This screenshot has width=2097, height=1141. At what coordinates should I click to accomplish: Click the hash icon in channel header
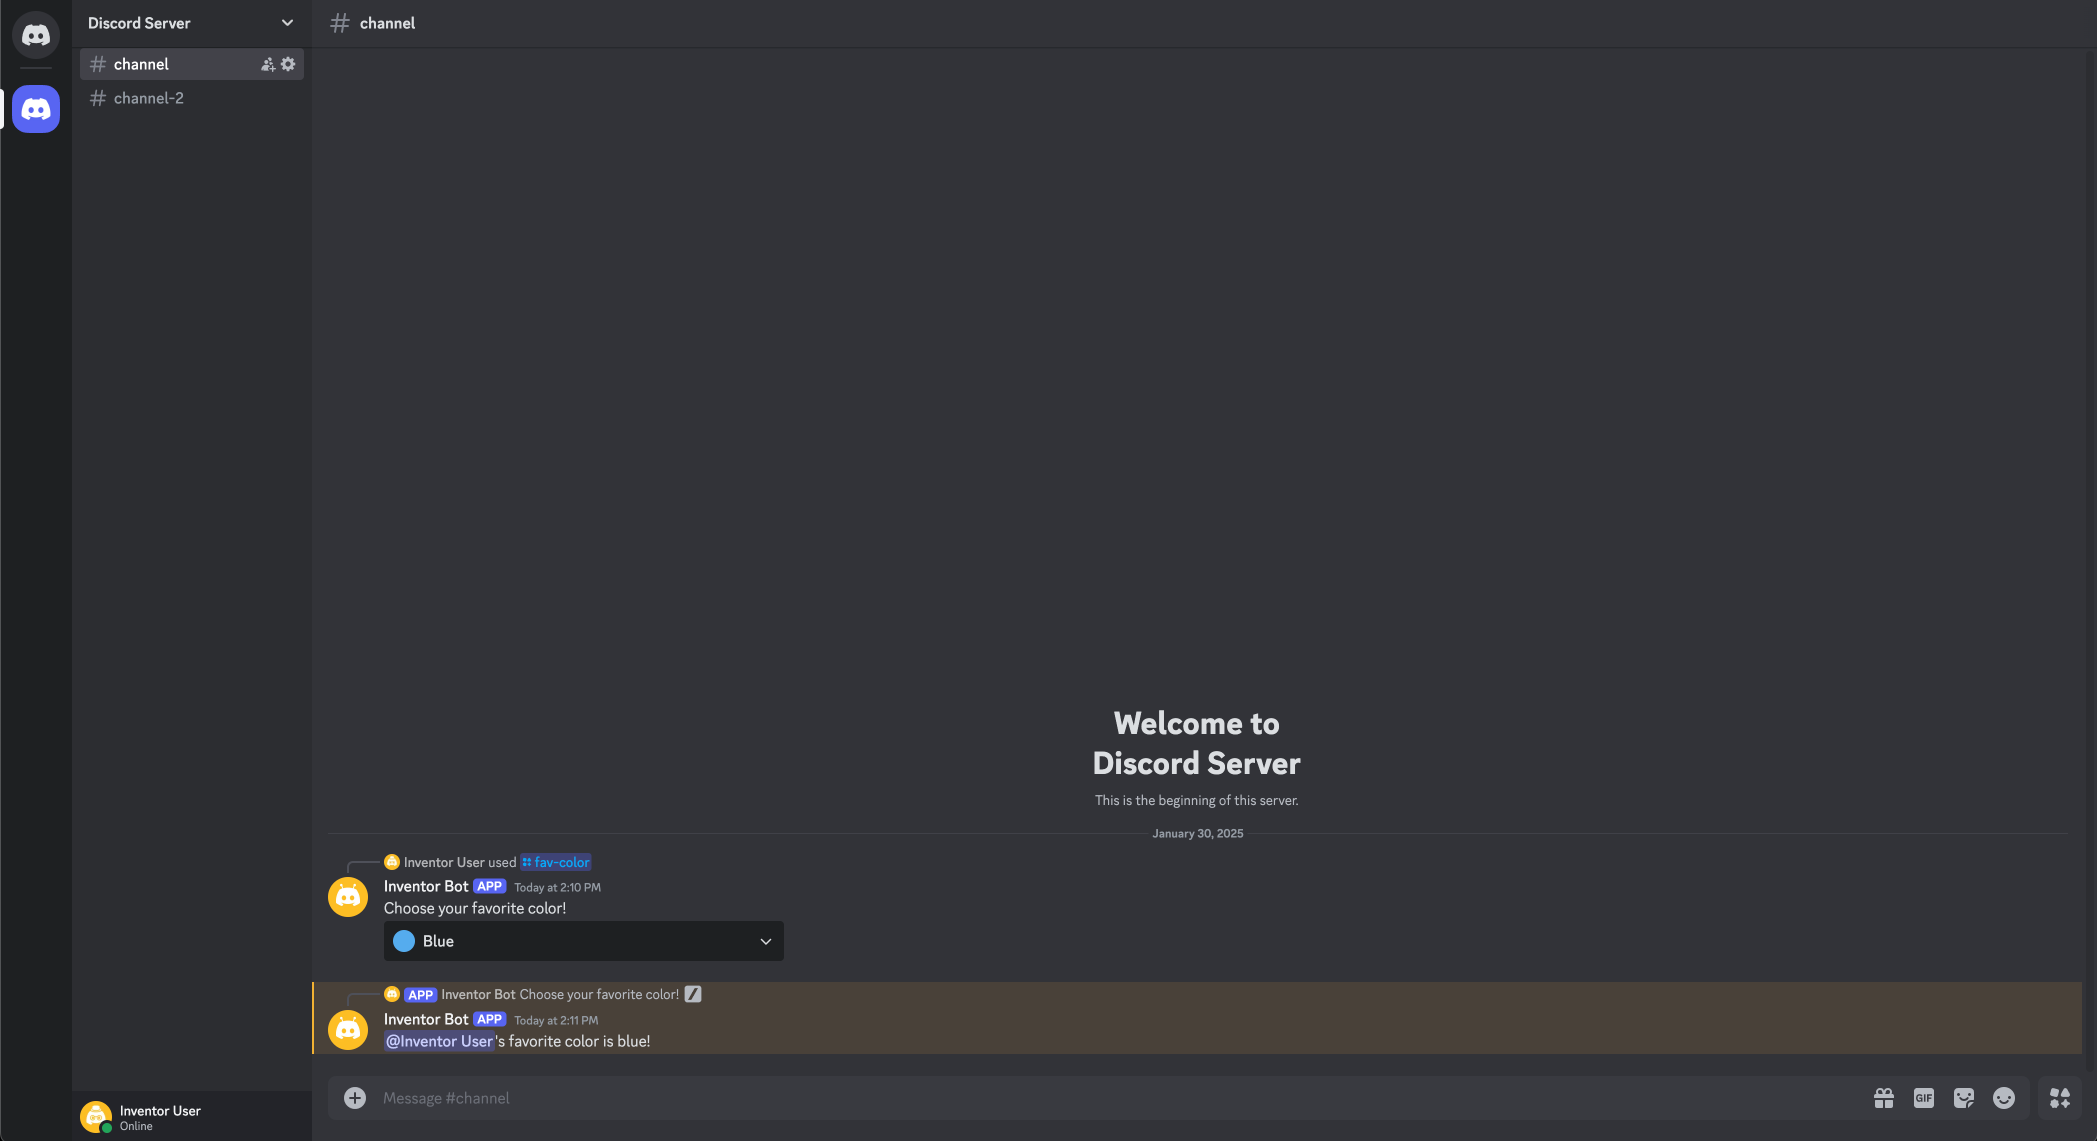tap(340, 23)
